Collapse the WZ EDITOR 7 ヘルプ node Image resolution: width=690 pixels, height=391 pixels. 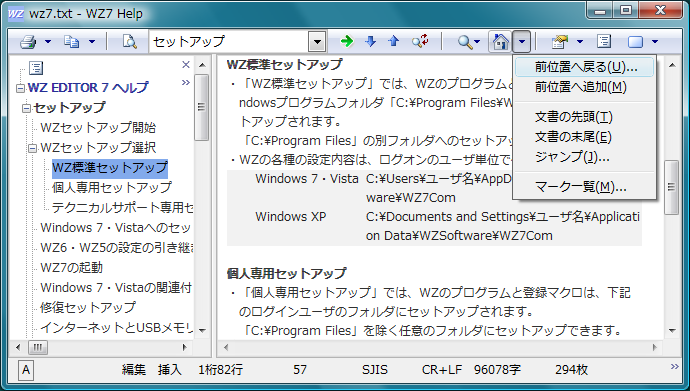[20, 88]
